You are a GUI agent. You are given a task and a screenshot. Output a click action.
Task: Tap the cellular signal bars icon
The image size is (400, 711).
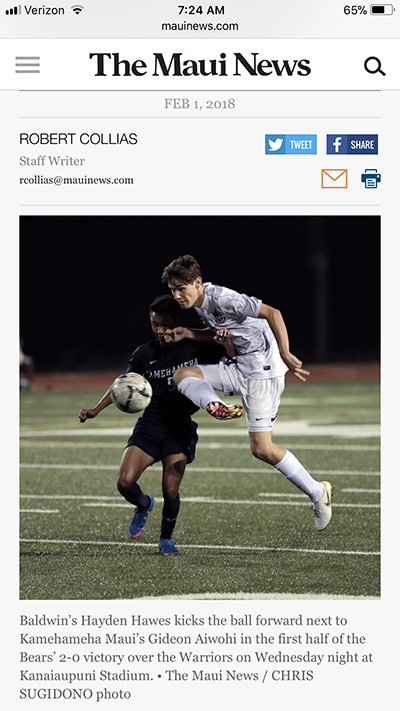pos(13,10)
